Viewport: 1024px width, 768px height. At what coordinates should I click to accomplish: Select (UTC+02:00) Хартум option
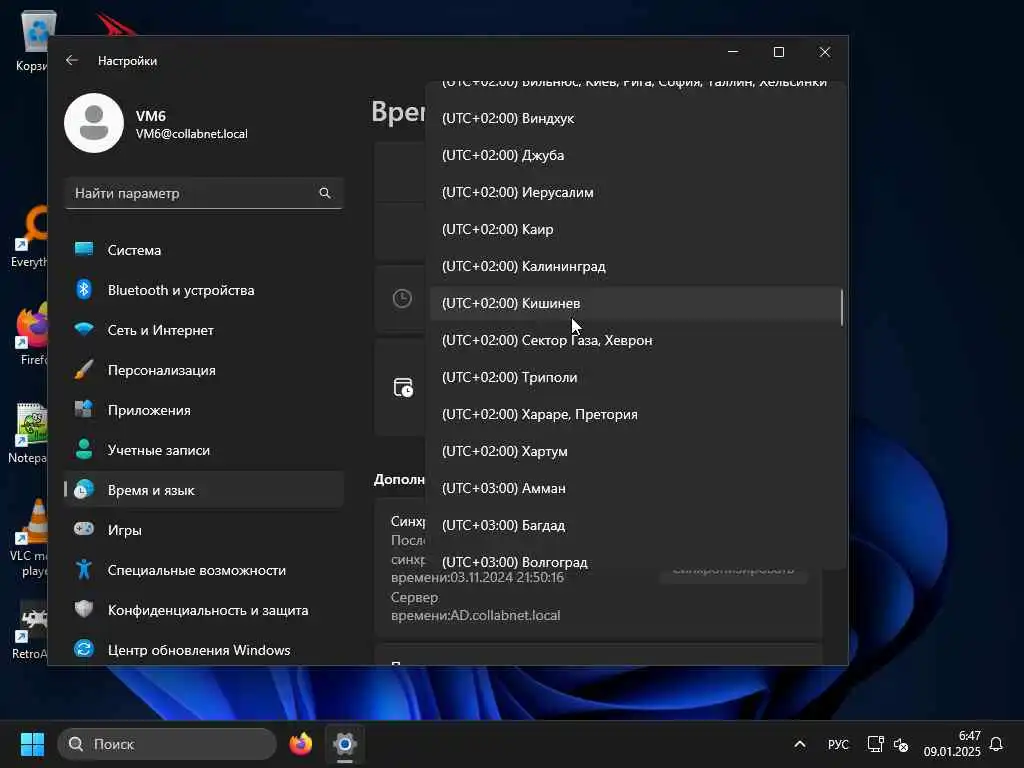pyautogui.click(x=636, y=451)
